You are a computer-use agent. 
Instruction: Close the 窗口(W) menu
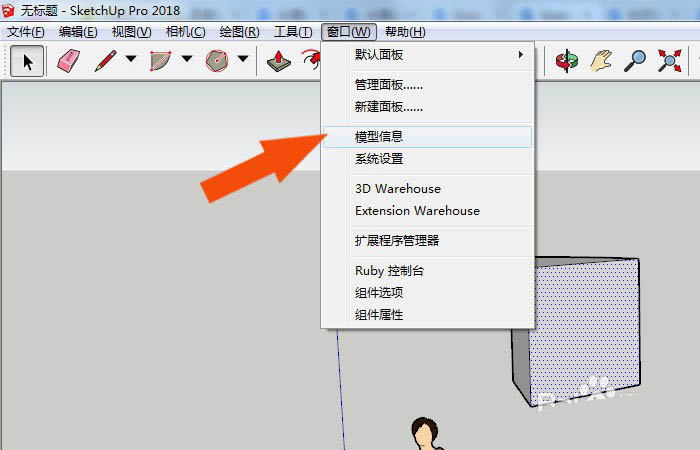coord(349,32)
